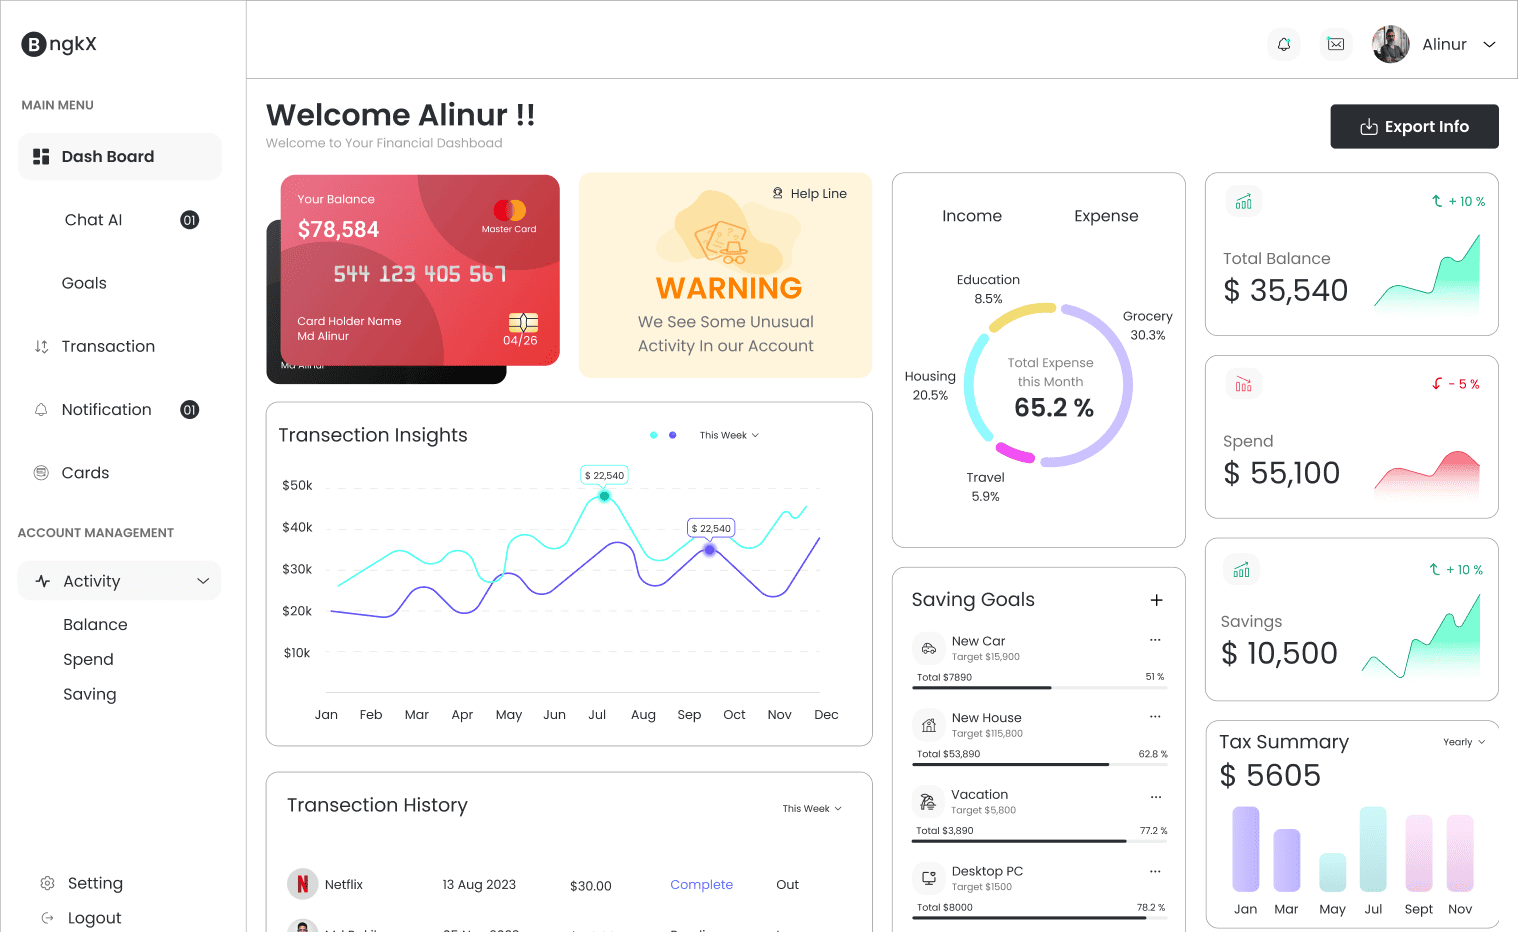Toggle the blue series dot on Transection Insights
This screenshot has height=932, width=1518.
672,435
